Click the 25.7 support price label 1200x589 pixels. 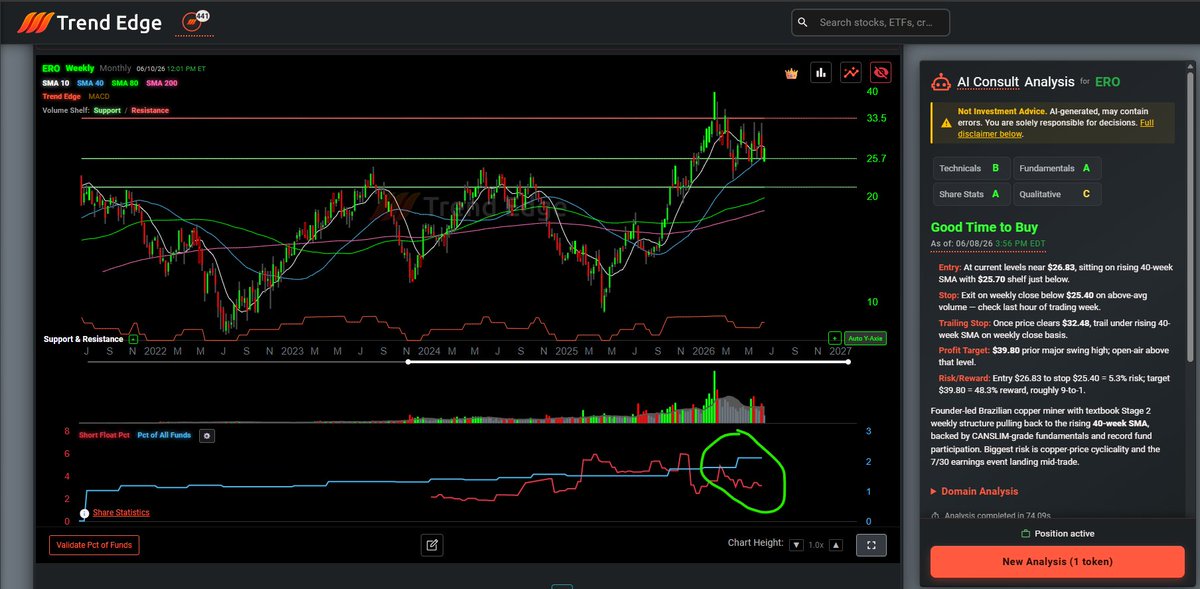pos(878,159)
